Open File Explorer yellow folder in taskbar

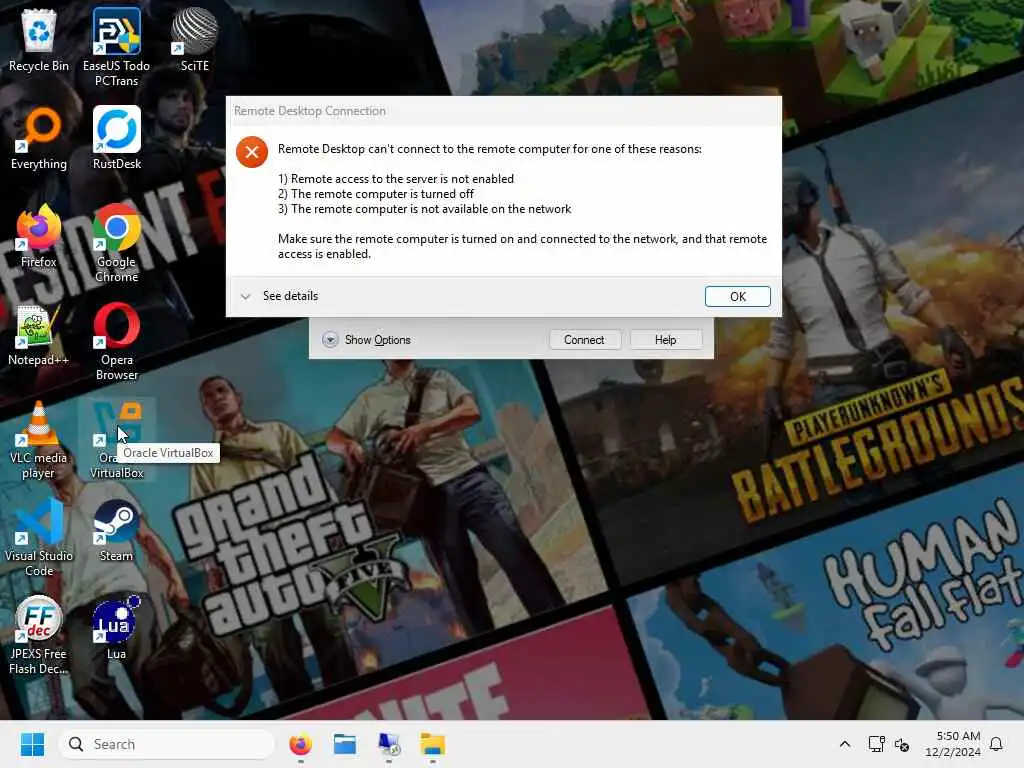[x=432, y=744]
